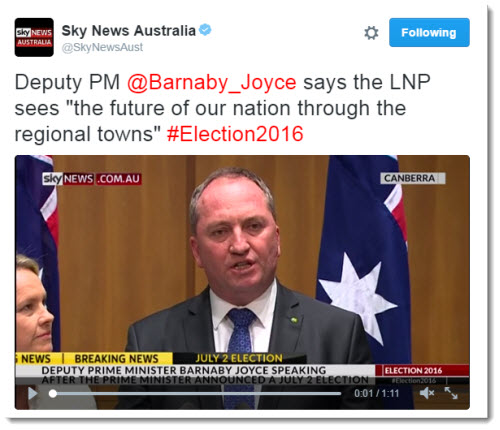Expand the video to fullscreen
500x430 pixels.
(x=451, y=393)
